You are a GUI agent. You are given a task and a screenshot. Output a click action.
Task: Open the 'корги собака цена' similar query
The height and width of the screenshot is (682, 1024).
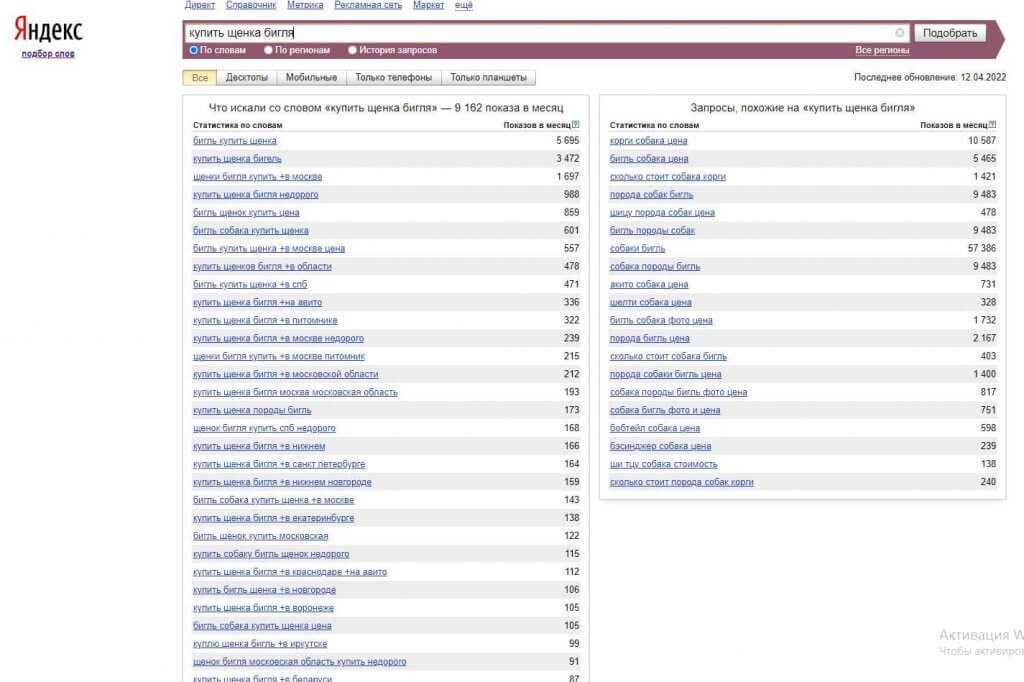(x=648, y=141)
